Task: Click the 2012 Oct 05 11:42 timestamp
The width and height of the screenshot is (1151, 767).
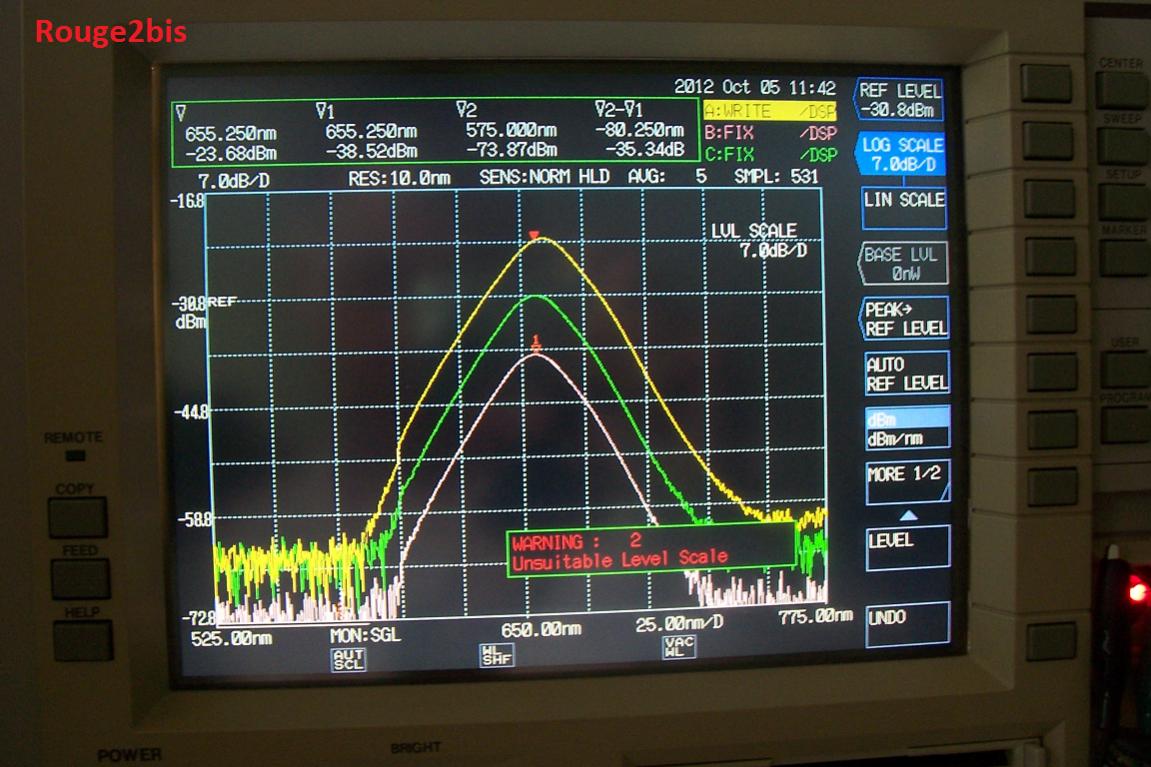Action: coord(755,87)
